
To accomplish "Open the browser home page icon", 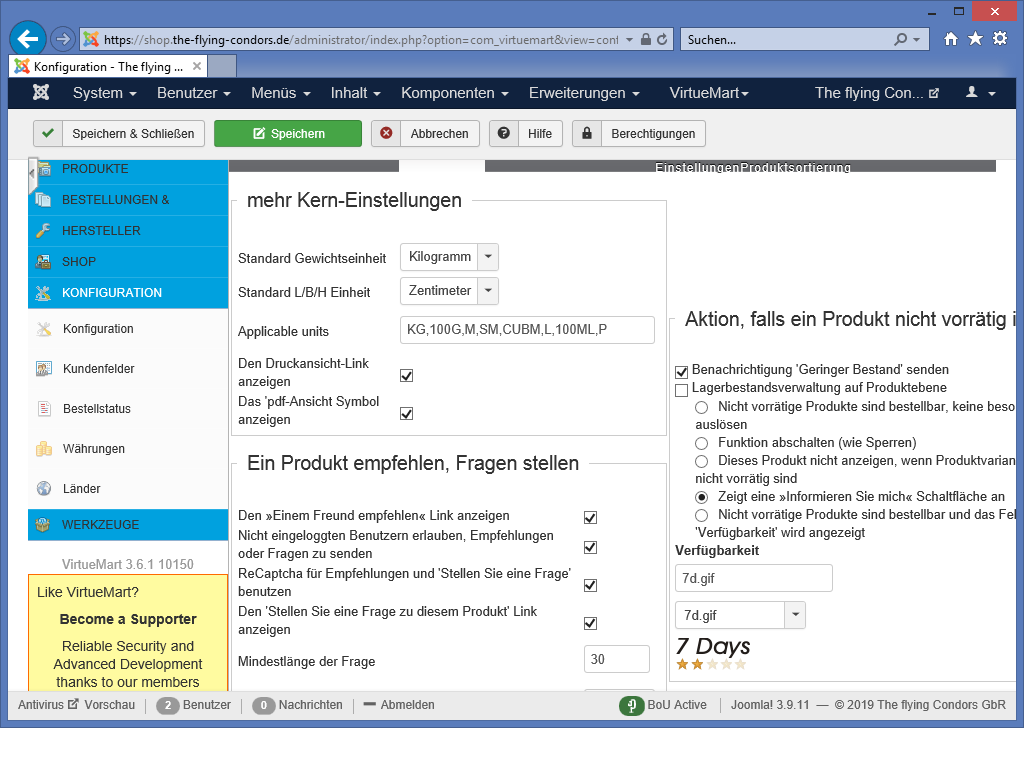I will [x=950, y=39].
